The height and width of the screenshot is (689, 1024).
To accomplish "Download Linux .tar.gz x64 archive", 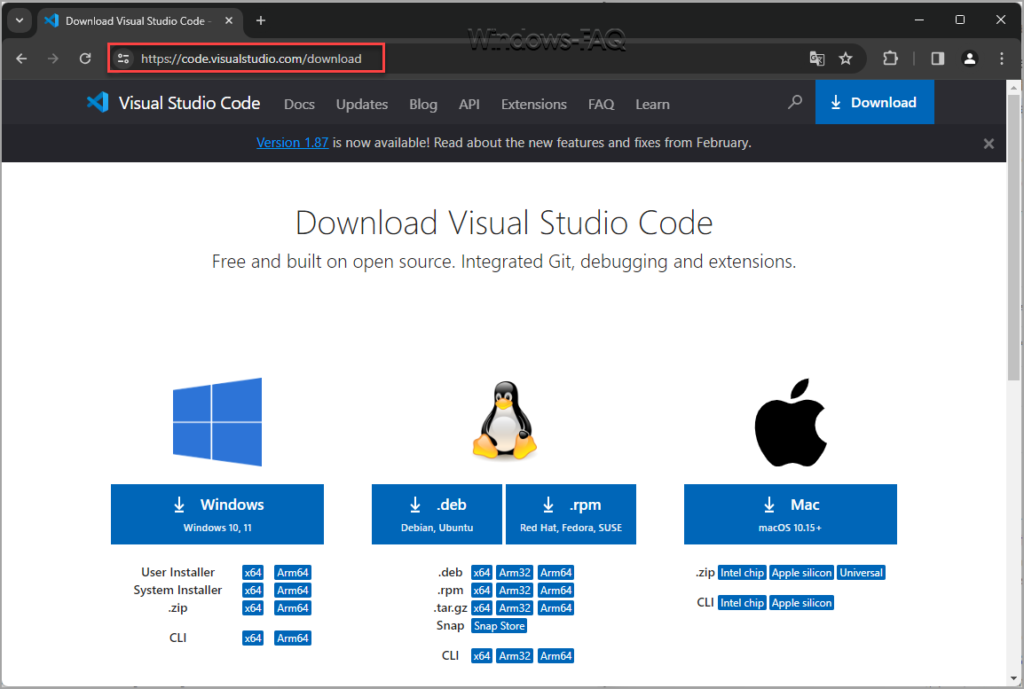I will coord(481,608).
